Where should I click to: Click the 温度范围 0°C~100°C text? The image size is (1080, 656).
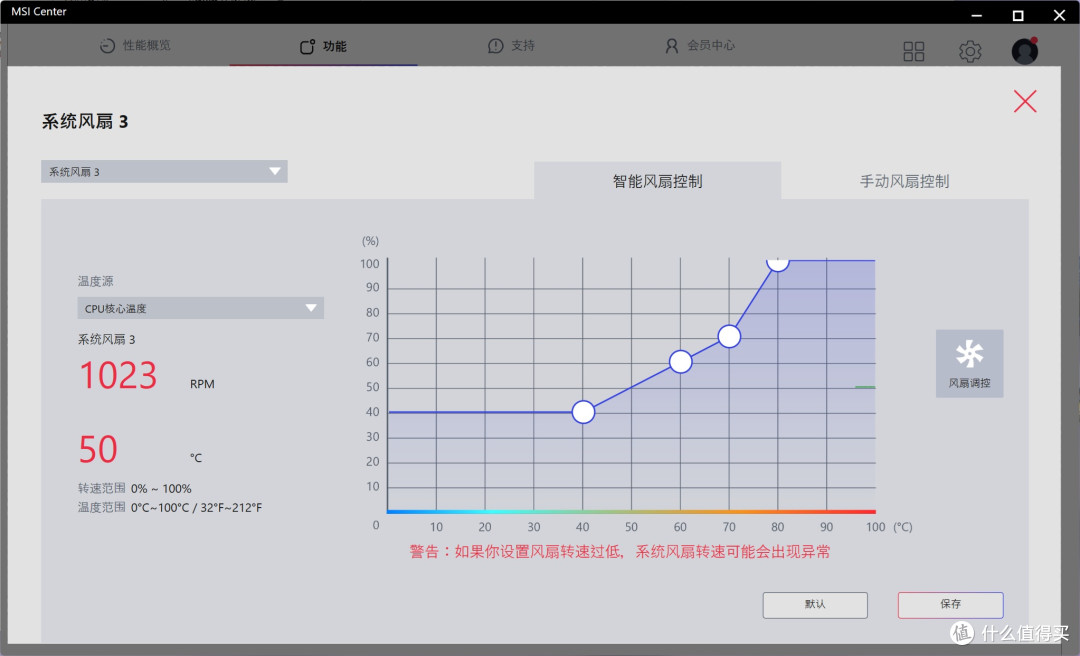pos(169,508)
